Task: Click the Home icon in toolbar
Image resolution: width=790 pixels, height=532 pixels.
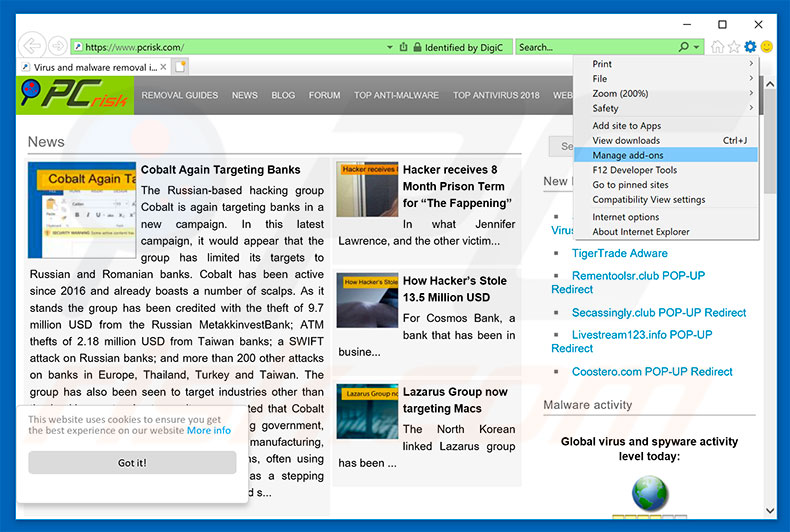Action: coord(717,47)
